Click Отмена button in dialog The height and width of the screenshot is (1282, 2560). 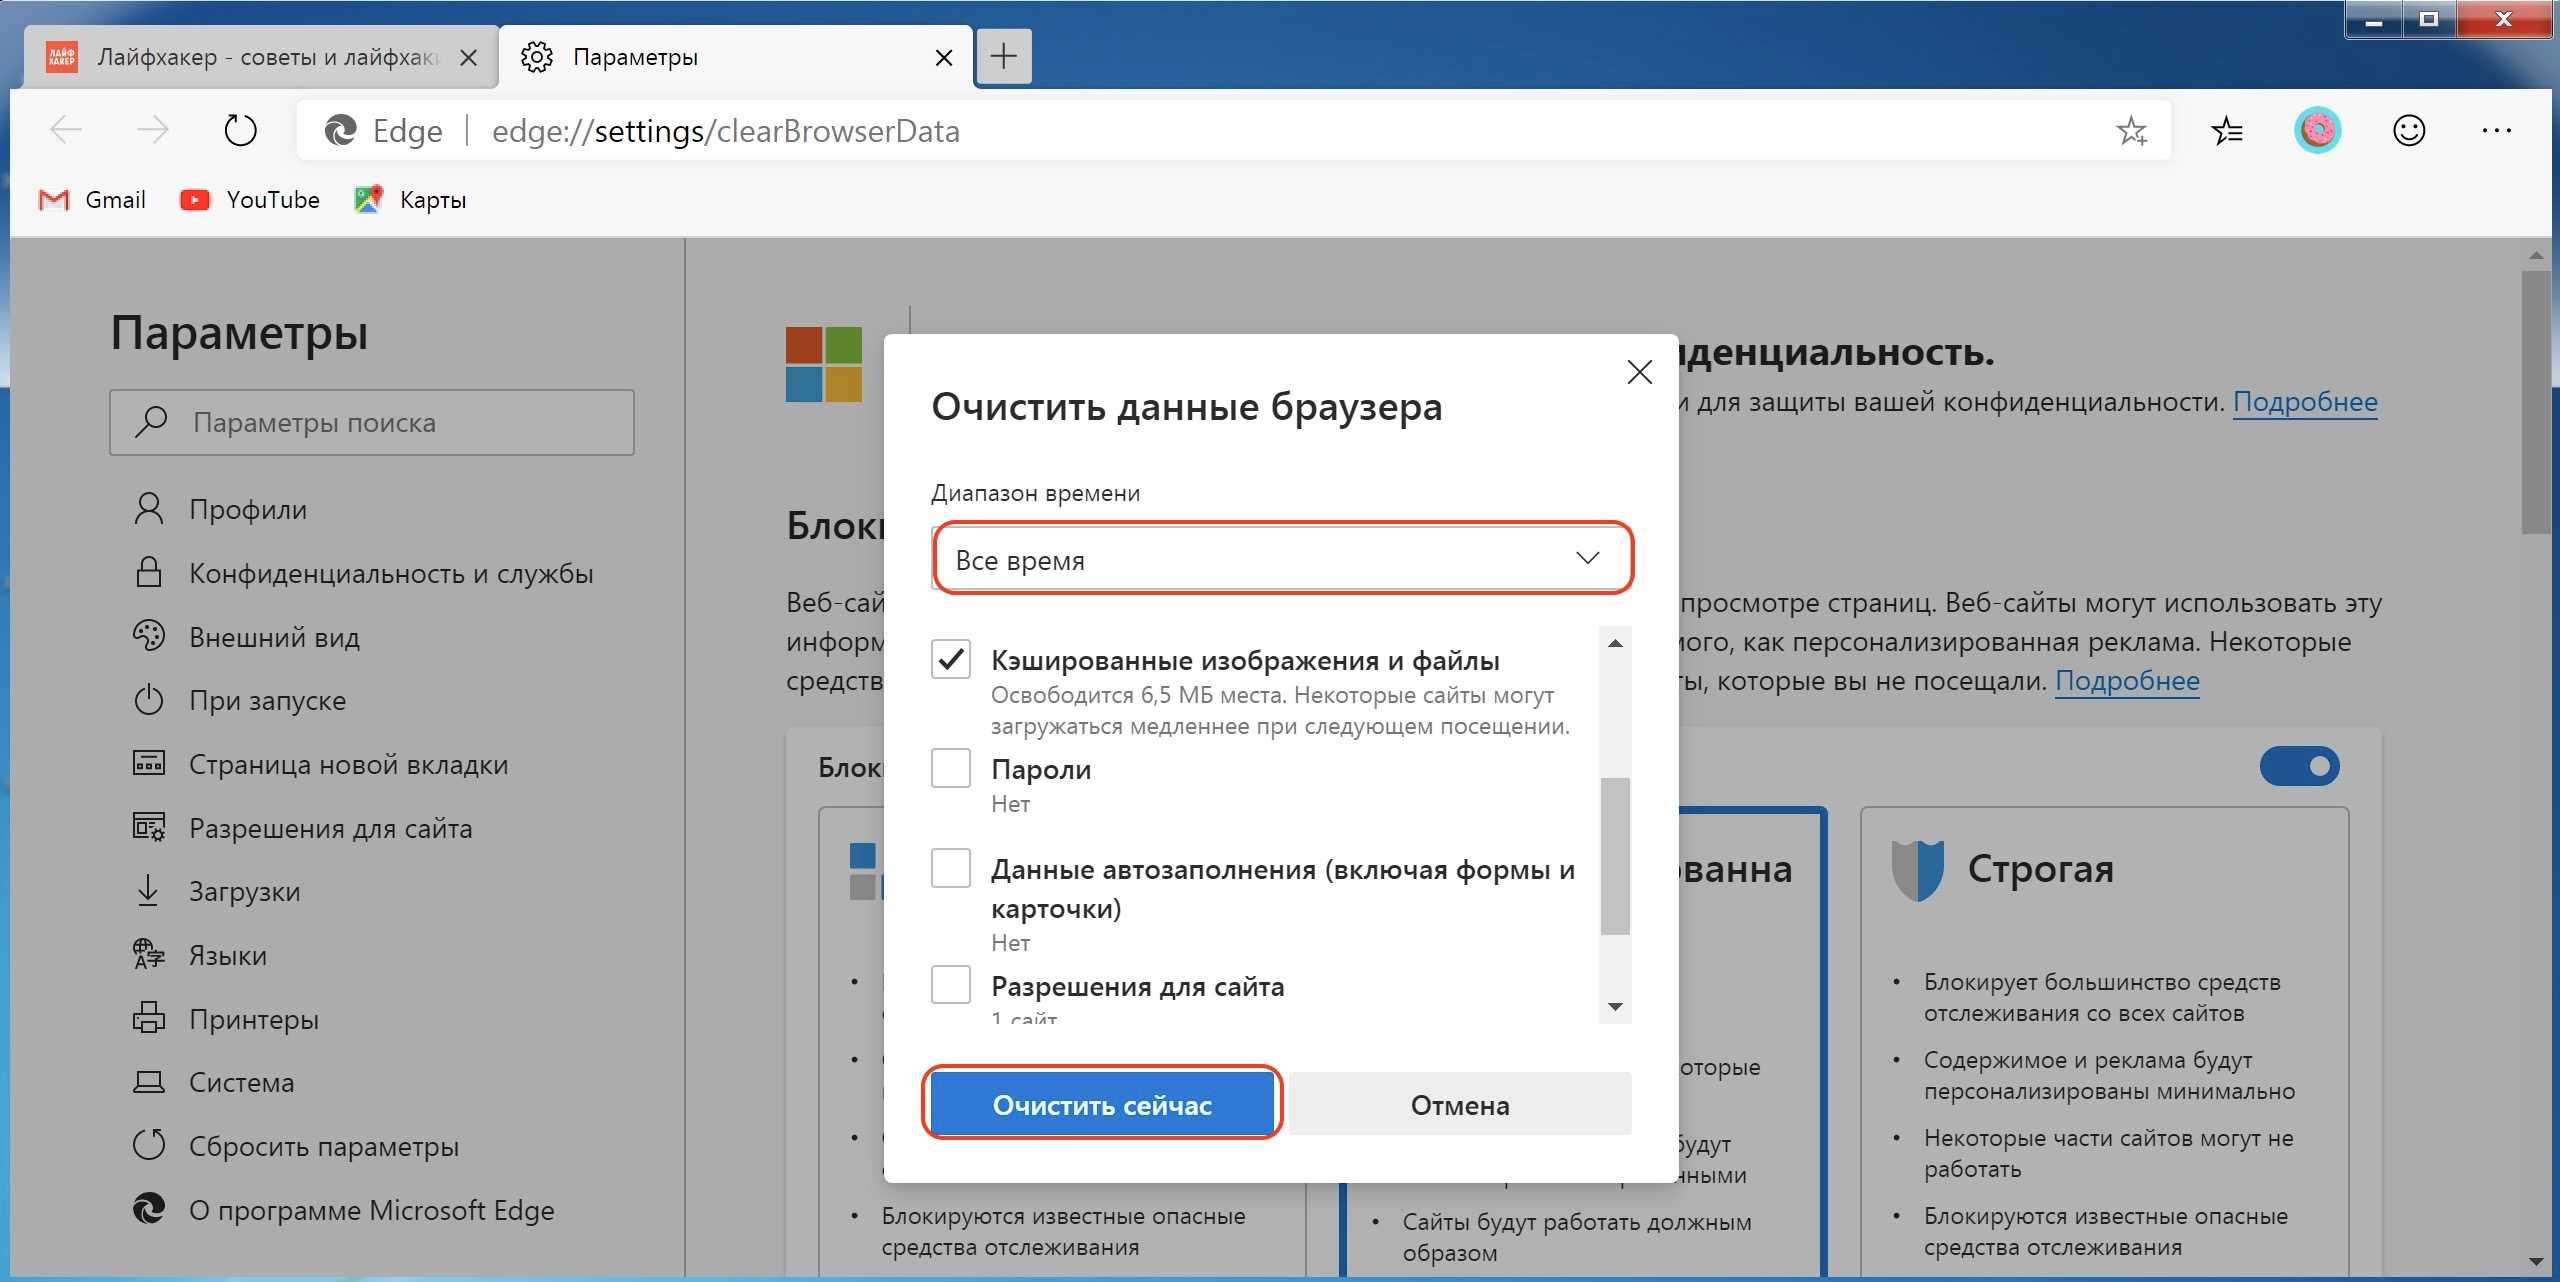1458,1102
